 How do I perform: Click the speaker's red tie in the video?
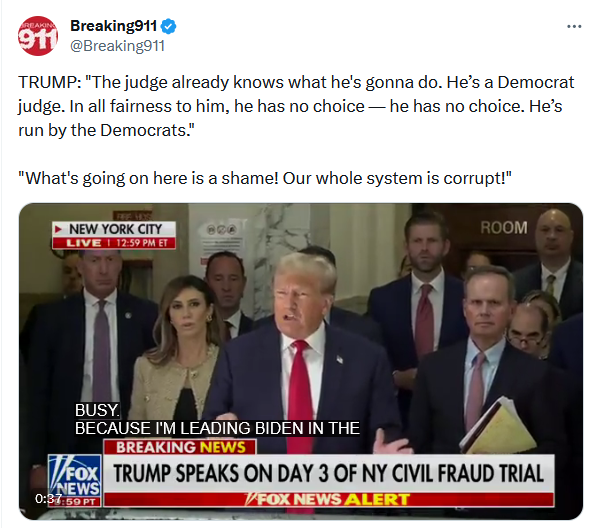[300, 395]
